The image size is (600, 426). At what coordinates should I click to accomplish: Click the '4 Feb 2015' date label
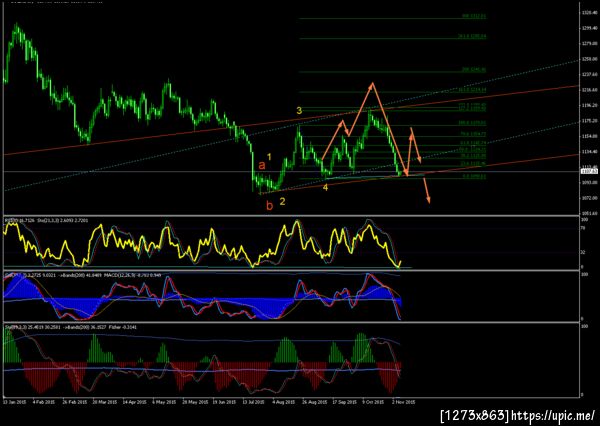44,402
